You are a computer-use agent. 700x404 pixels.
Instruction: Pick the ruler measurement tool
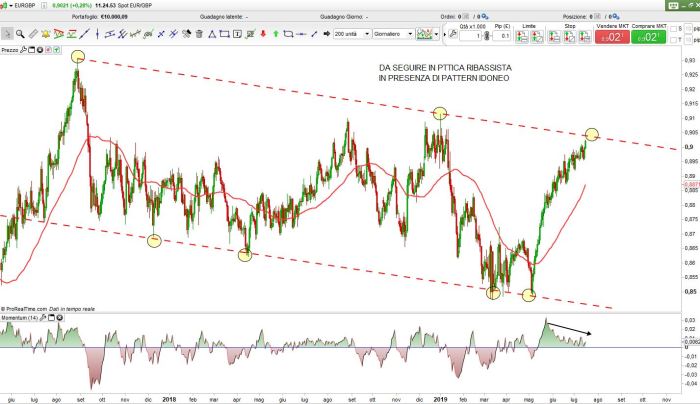[33, 33]
